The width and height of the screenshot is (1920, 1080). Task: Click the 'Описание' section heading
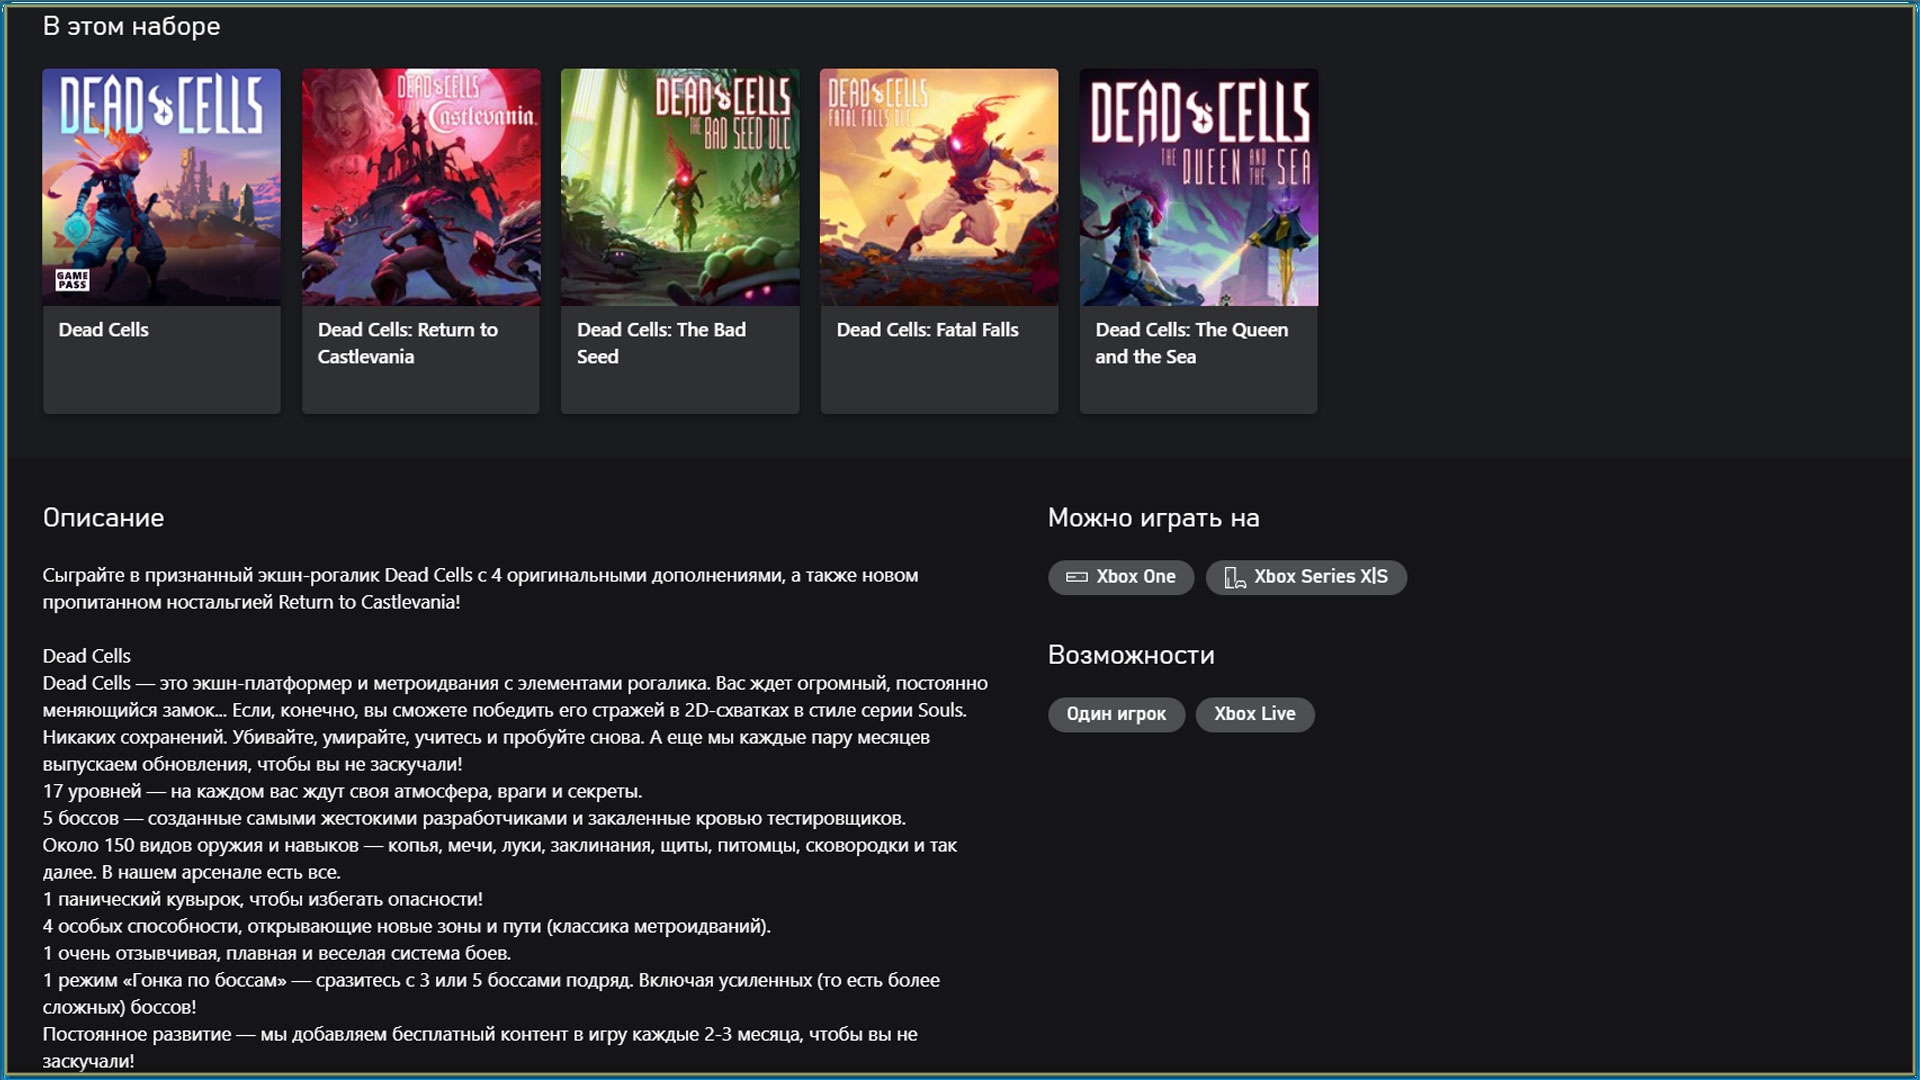click(x=103, y=518)
